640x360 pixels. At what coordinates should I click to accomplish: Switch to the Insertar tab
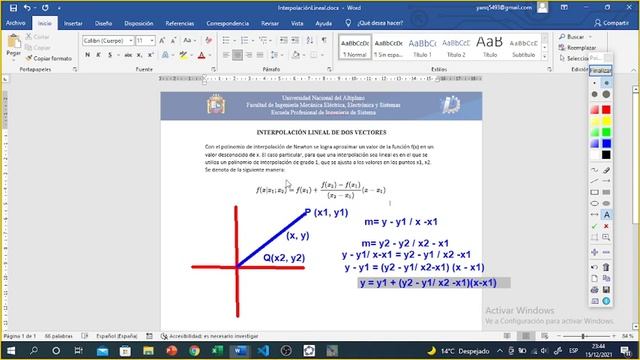(x=73, y=23)
